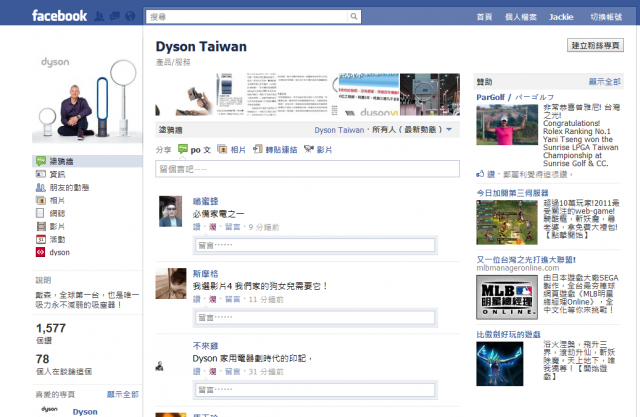Open the friend requests icon in top bar
The width and height of the screenshot is (640, 417).
(x=99, y=16)
